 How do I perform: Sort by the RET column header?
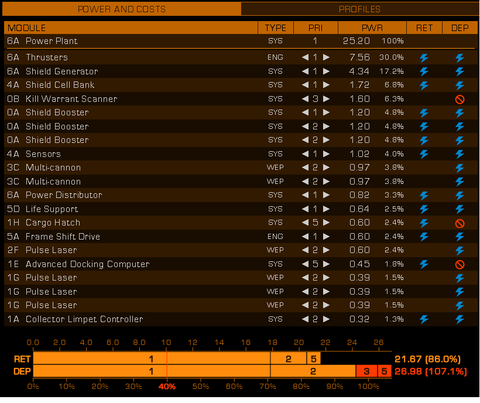click(424, 28)
